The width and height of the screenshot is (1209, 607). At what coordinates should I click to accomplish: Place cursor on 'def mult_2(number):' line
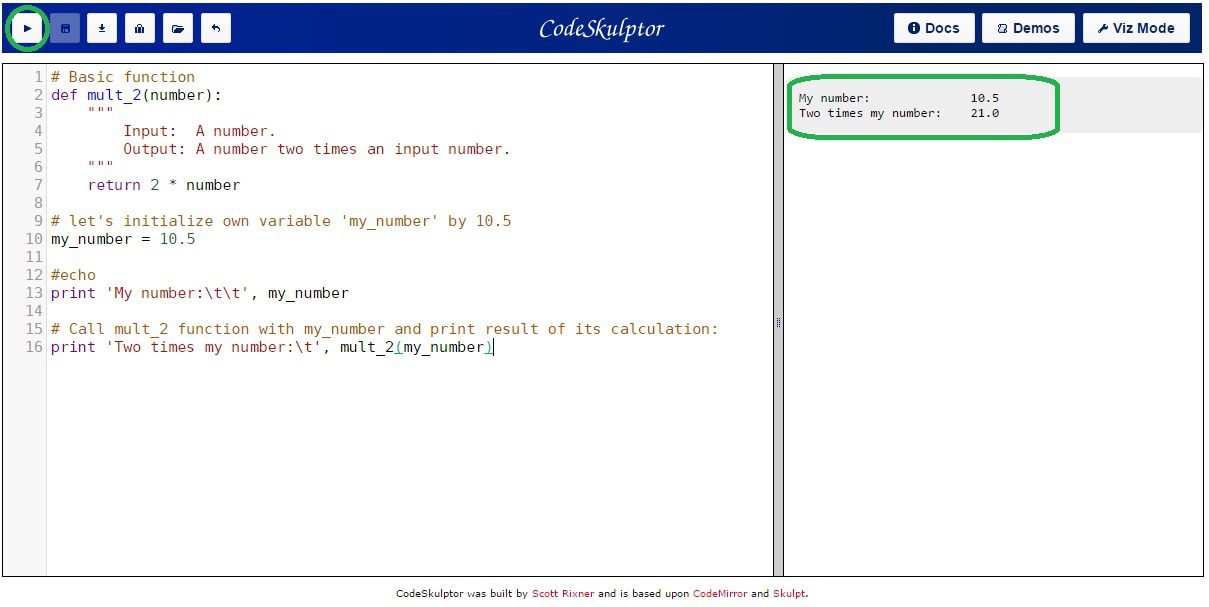pos(137,95)
